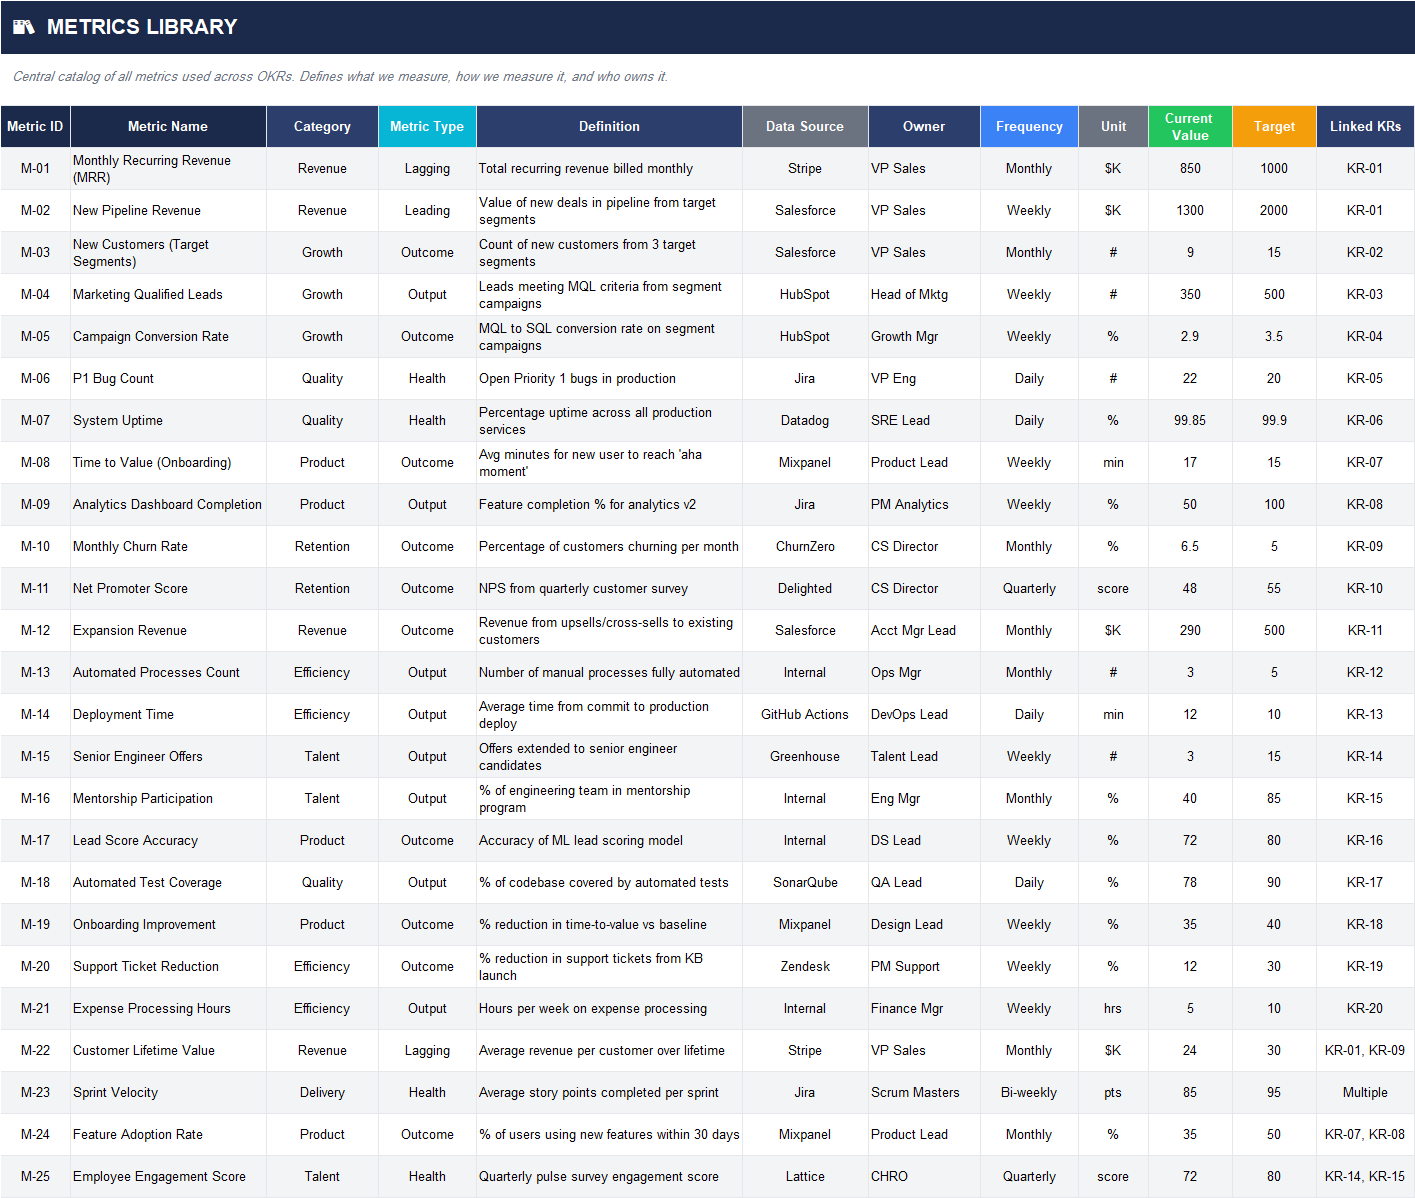Click the Scrum Masters owner cell
The width and height of the screenshot is (1415, 1198).
(924, 1092)
